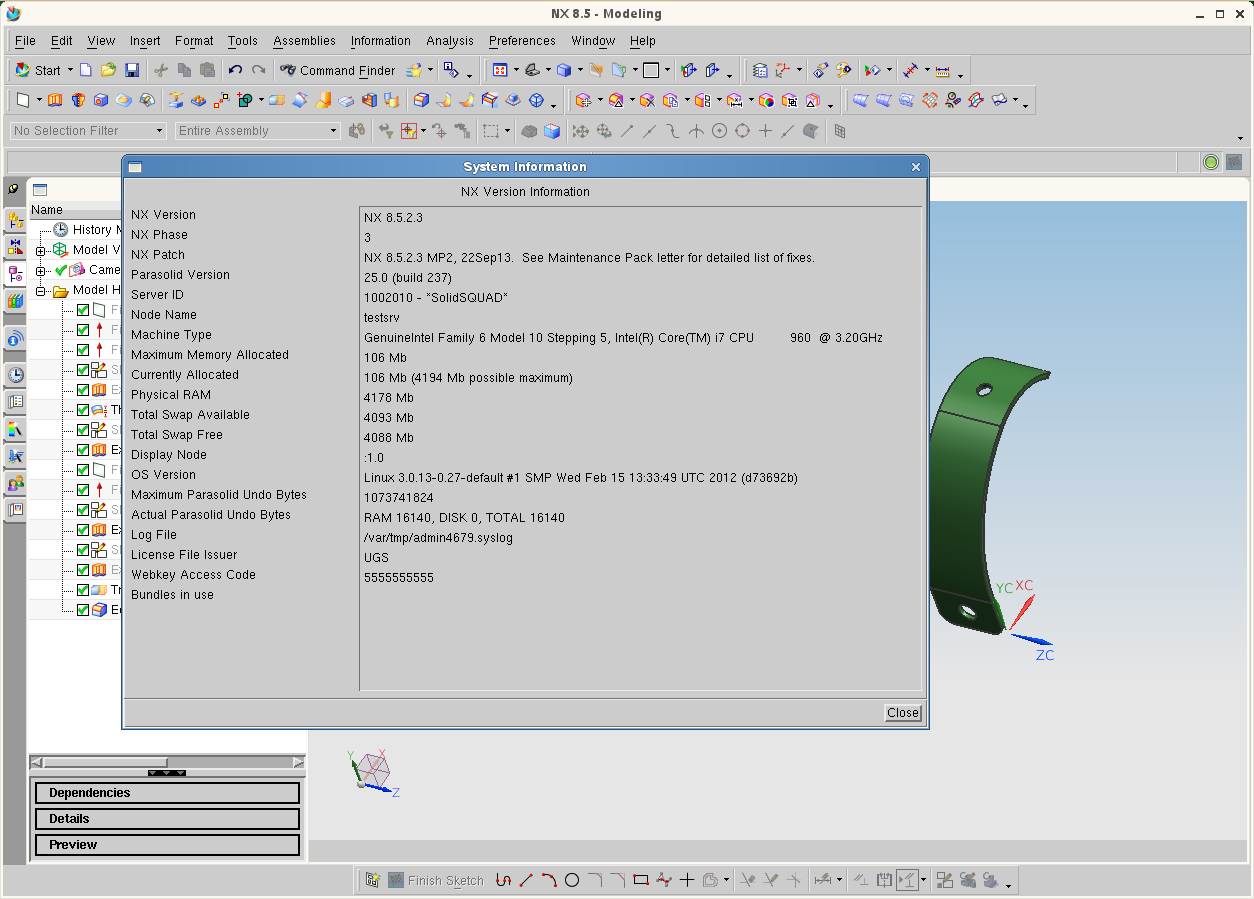The image size is (1254, 899).
Task: Click the Copy icon in the toolbar
Action: [x=184, y=70]
